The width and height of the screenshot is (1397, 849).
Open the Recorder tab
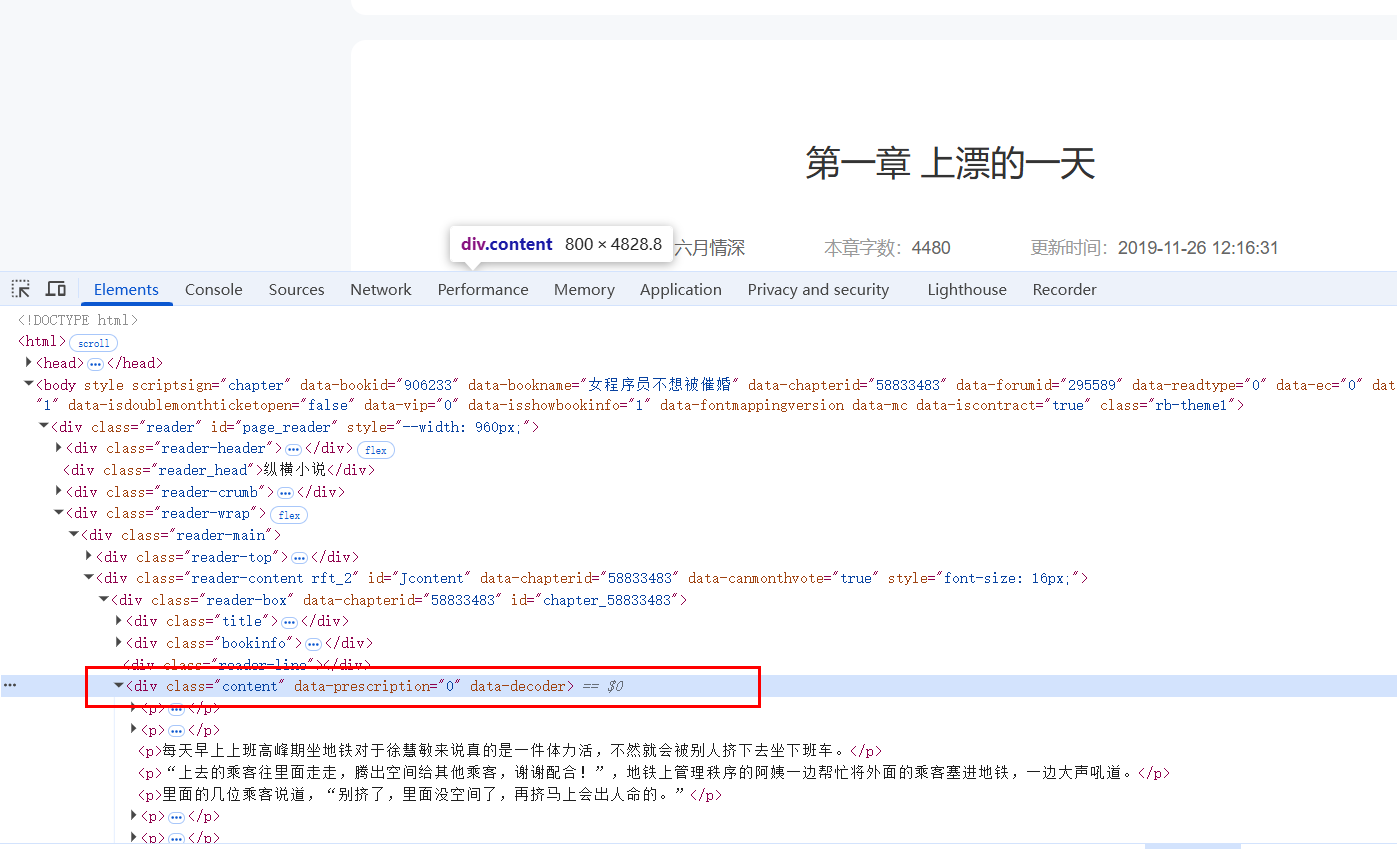point(1065,289)
